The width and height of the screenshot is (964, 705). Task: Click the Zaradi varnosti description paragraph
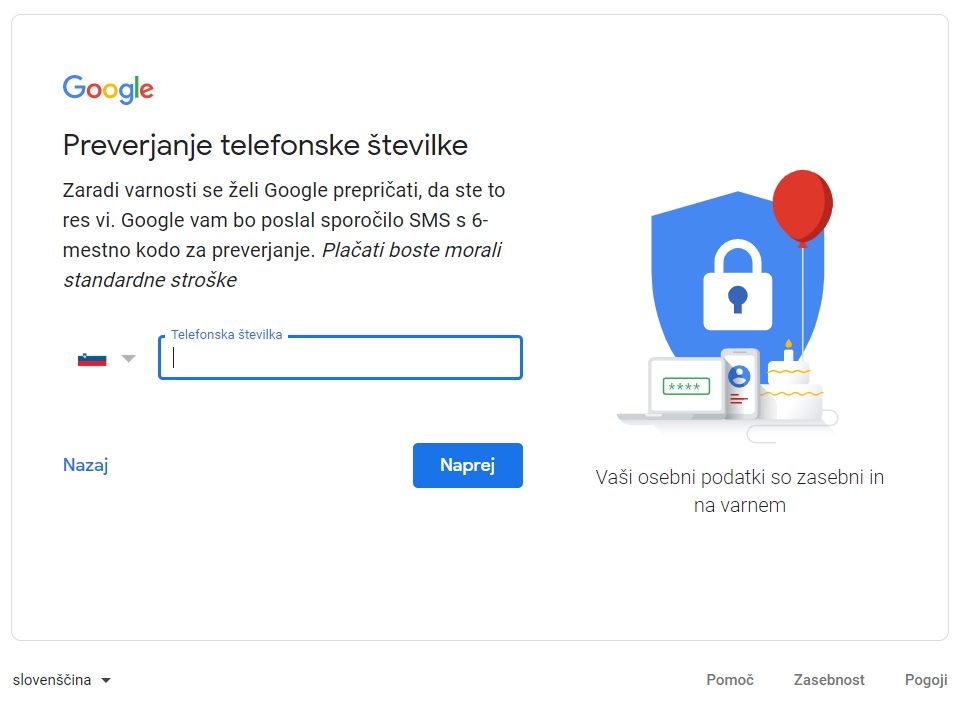(283, 220)
